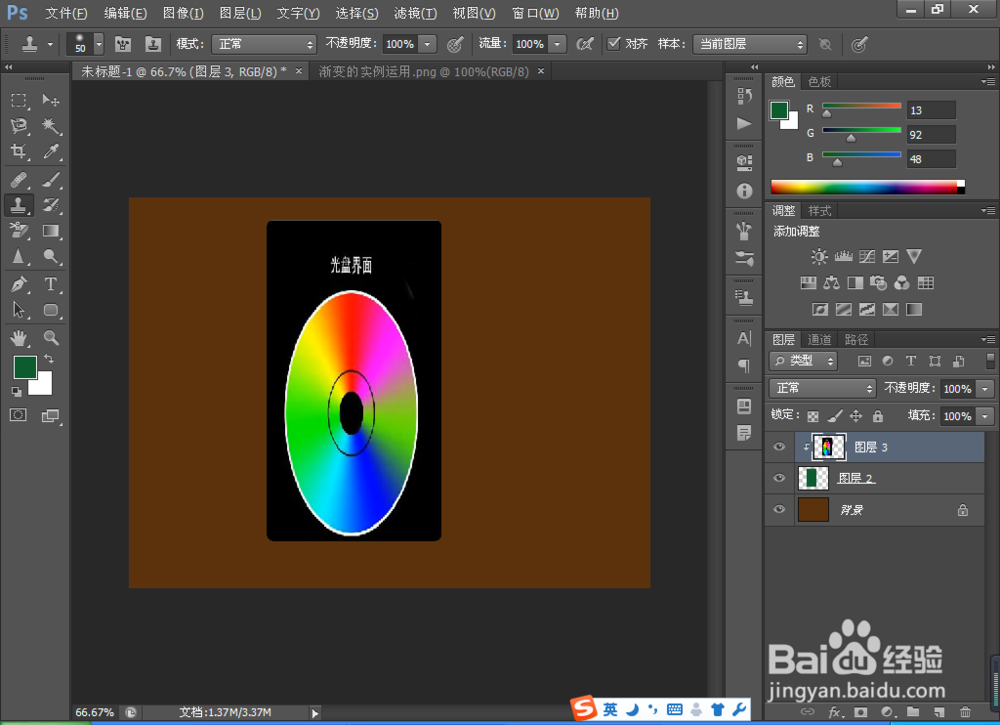This screenshot has height=725, width=1000.
Task: Select the Eyedropper tool
Action: (50, 151)
